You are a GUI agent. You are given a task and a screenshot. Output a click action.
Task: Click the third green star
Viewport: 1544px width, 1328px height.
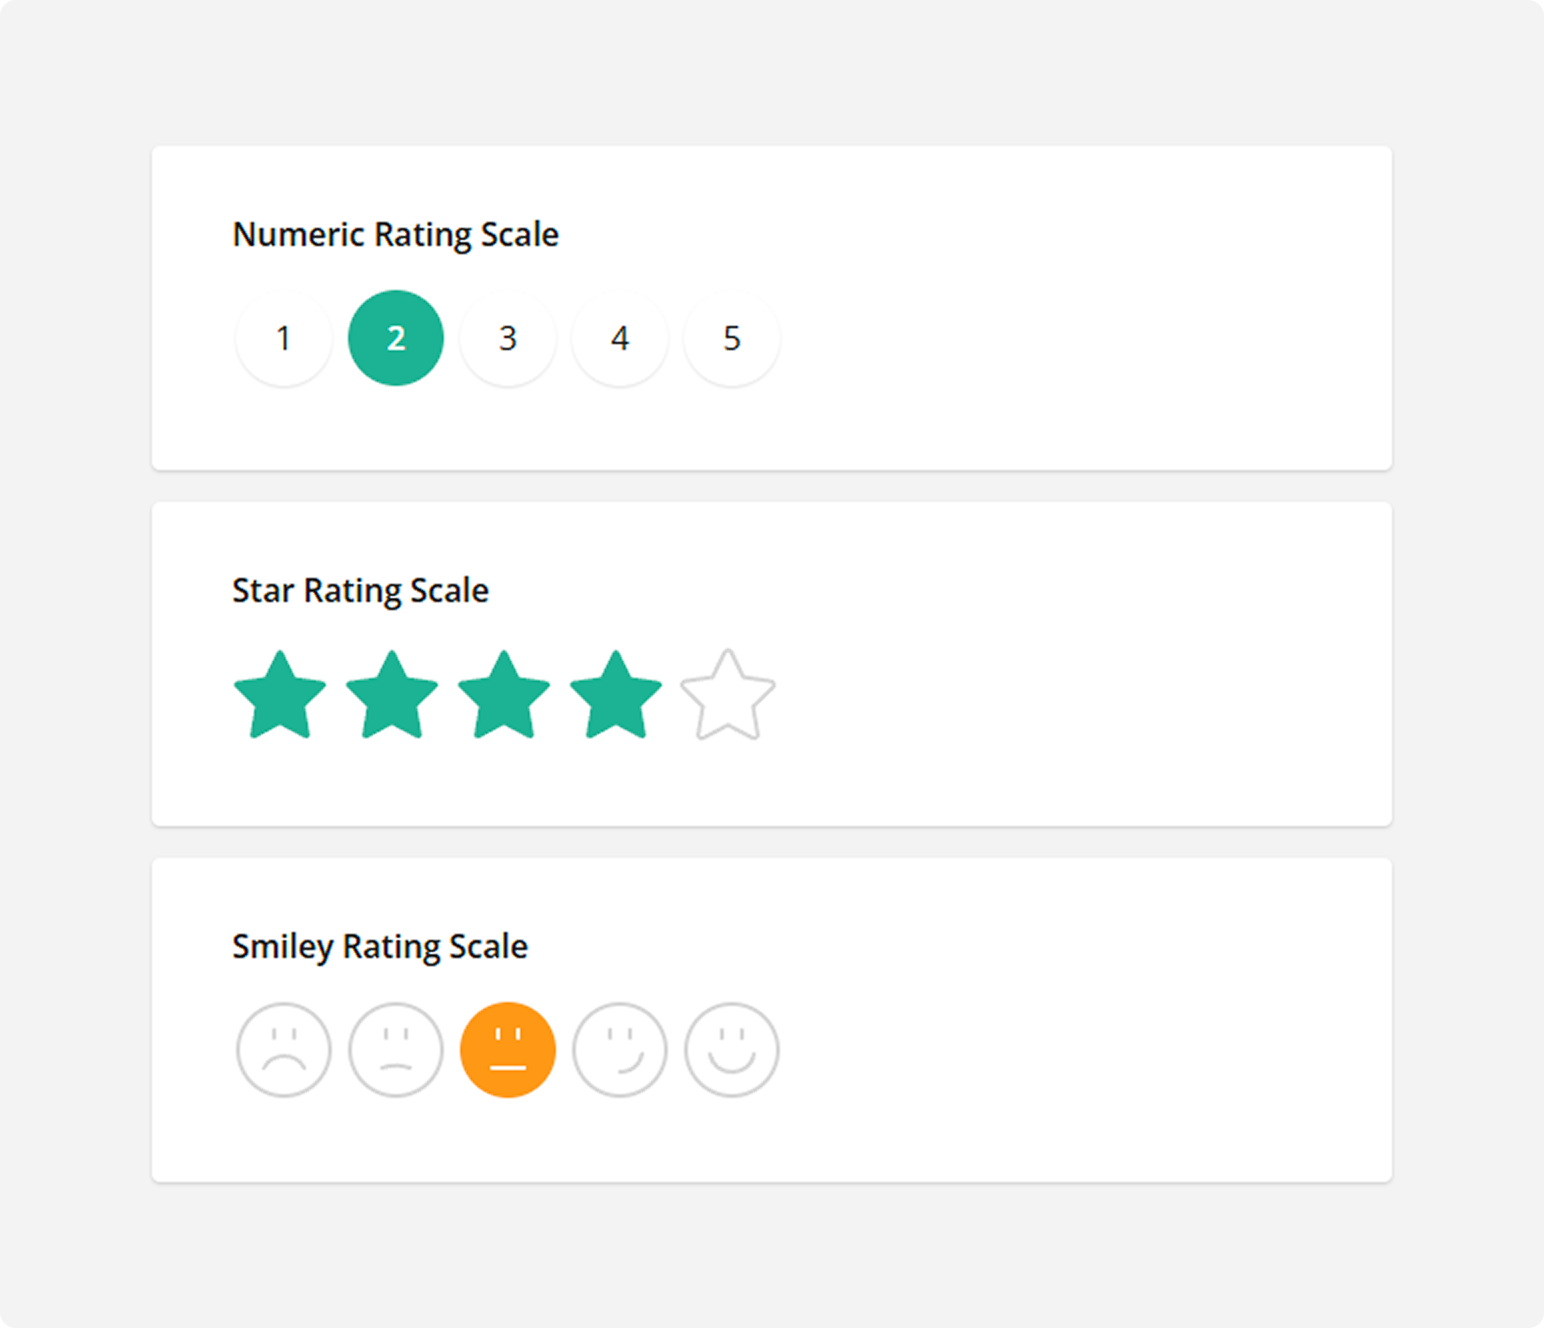coord(505,695)
